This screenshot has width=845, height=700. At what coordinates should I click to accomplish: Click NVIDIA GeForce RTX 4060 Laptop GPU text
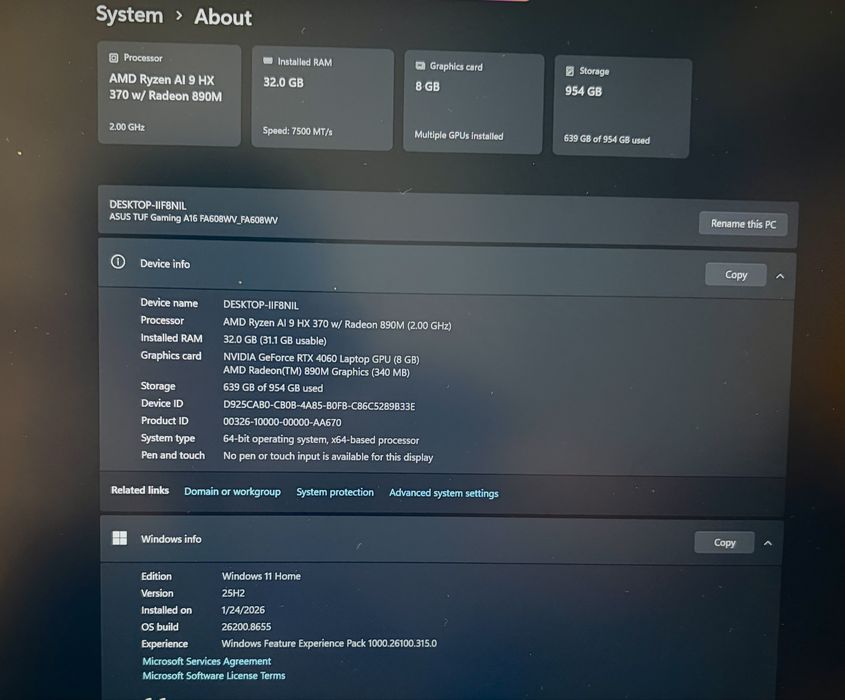(321, 358)
